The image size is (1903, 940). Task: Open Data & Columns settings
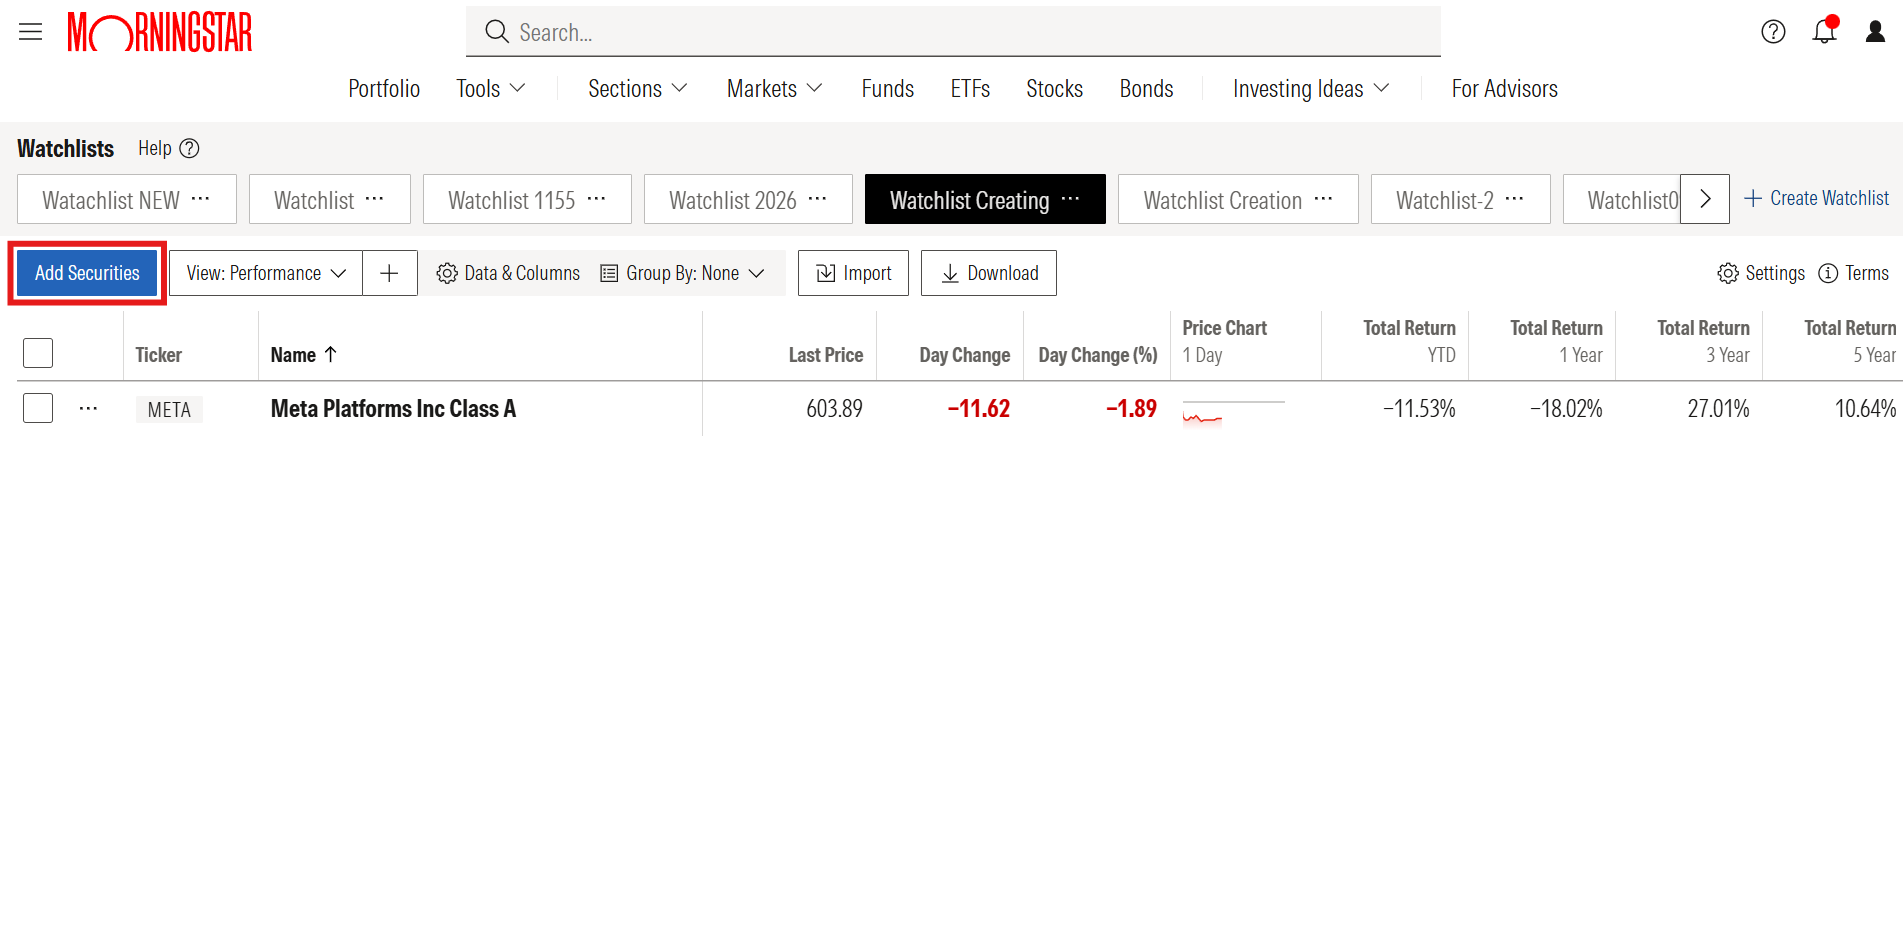508,273
